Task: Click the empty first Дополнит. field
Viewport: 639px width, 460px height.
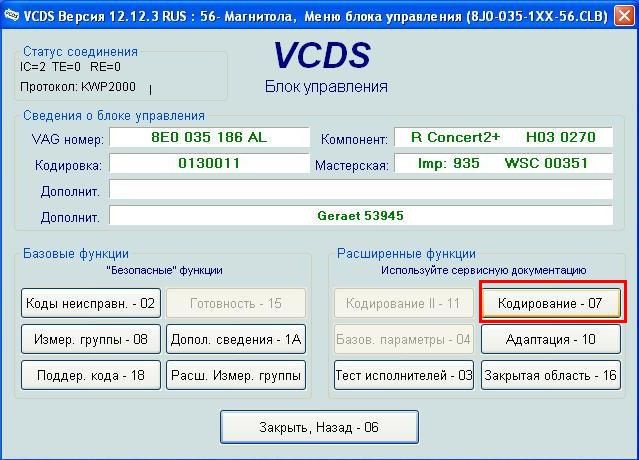Action: (361, 189)
